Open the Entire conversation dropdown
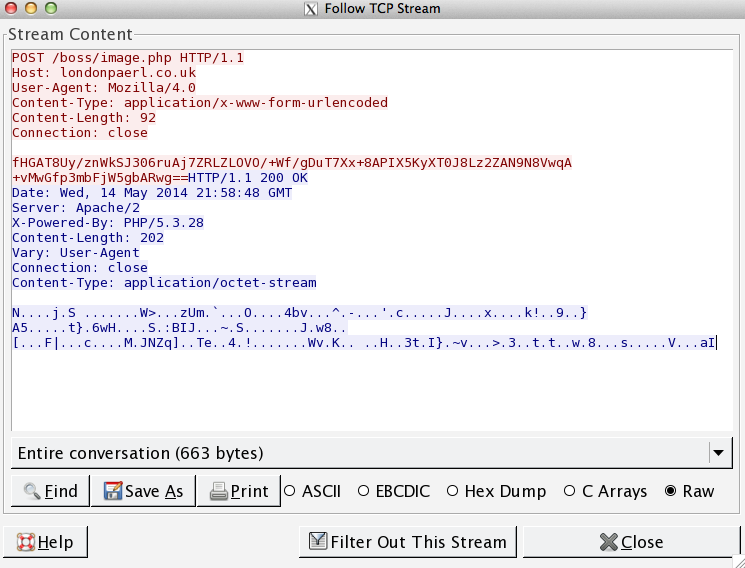This screenshot has width=745, height=568. coord(360,453)
